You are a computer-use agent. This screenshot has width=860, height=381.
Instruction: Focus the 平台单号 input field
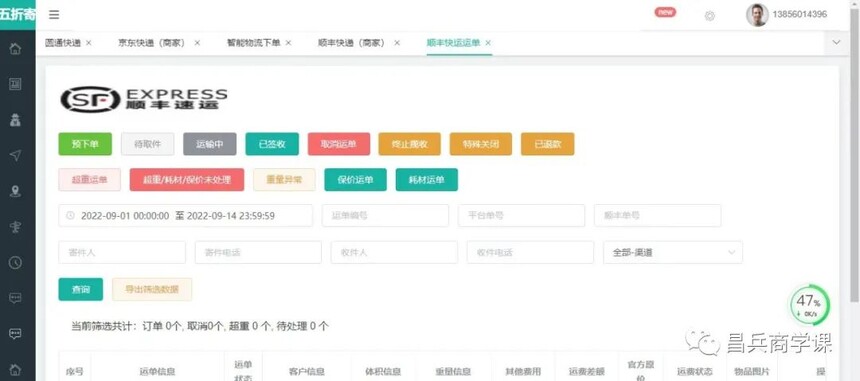click(521, 215)
